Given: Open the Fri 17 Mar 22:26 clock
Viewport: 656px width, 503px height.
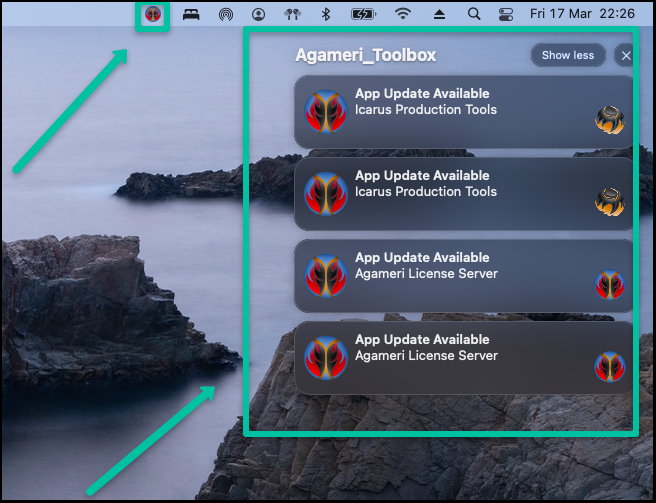Looking at the screenshot, I should (582, 14).
